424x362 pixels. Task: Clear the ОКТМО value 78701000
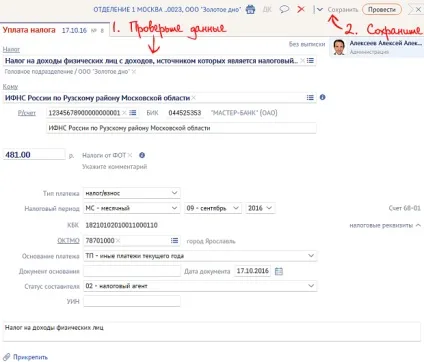click(118, 240)
